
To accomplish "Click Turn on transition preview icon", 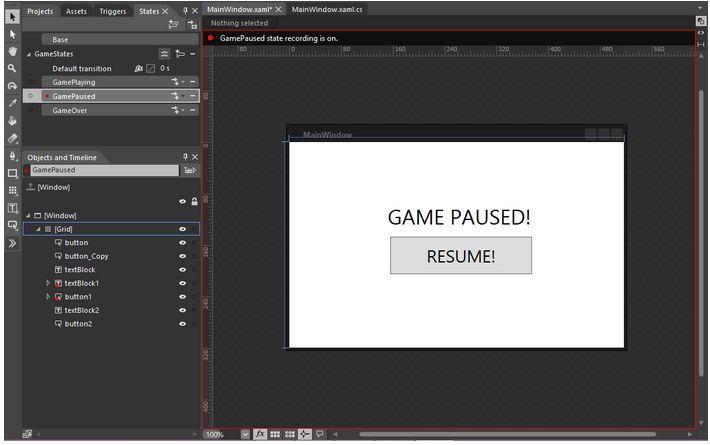I will 192,24.
